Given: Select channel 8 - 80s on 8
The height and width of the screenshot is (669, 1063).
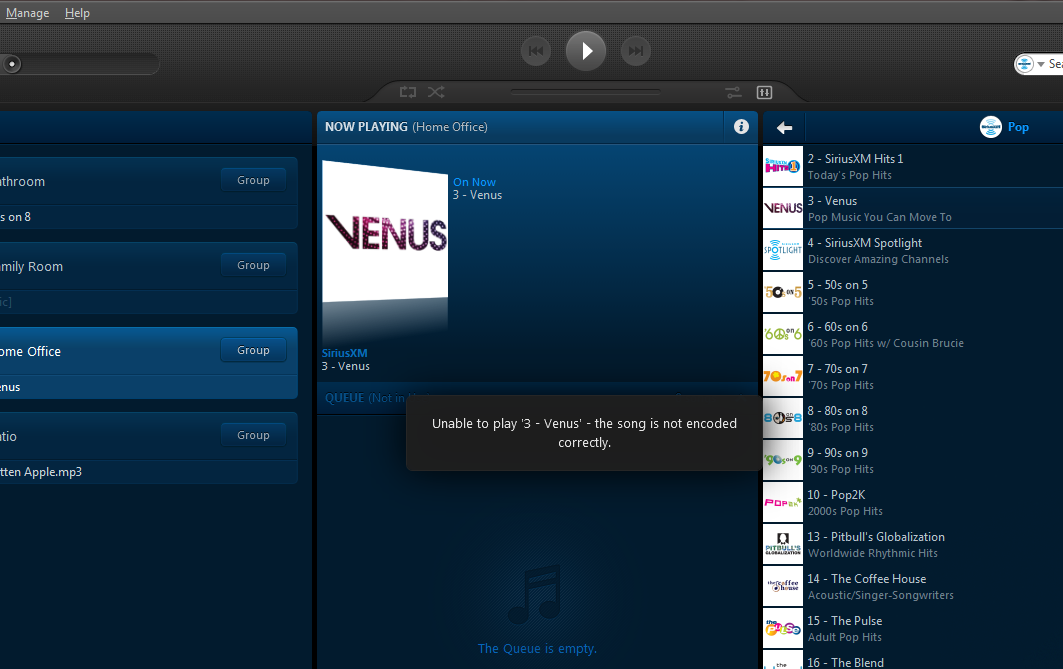Looking at the screenshot, I should (x=912, y=418).
